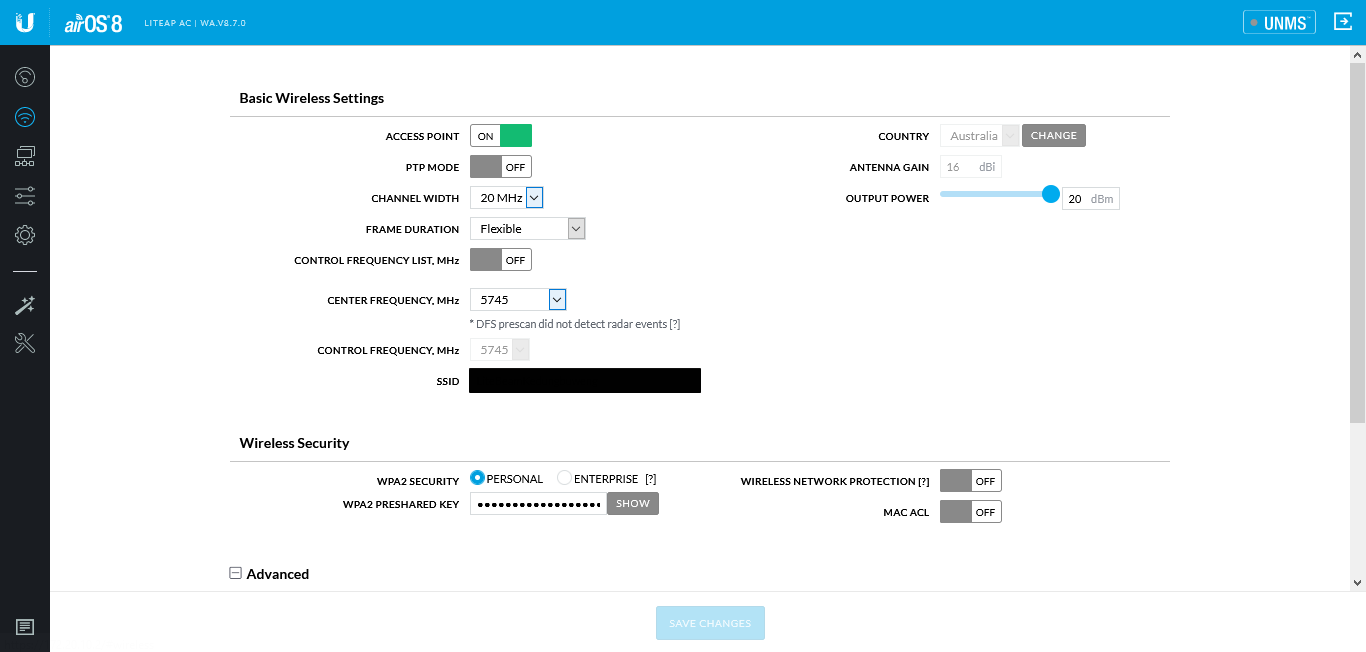The height and width of the screenshot is (652, 1366).
Task: Enable the PTP Mode toggle
Action: 501,167
